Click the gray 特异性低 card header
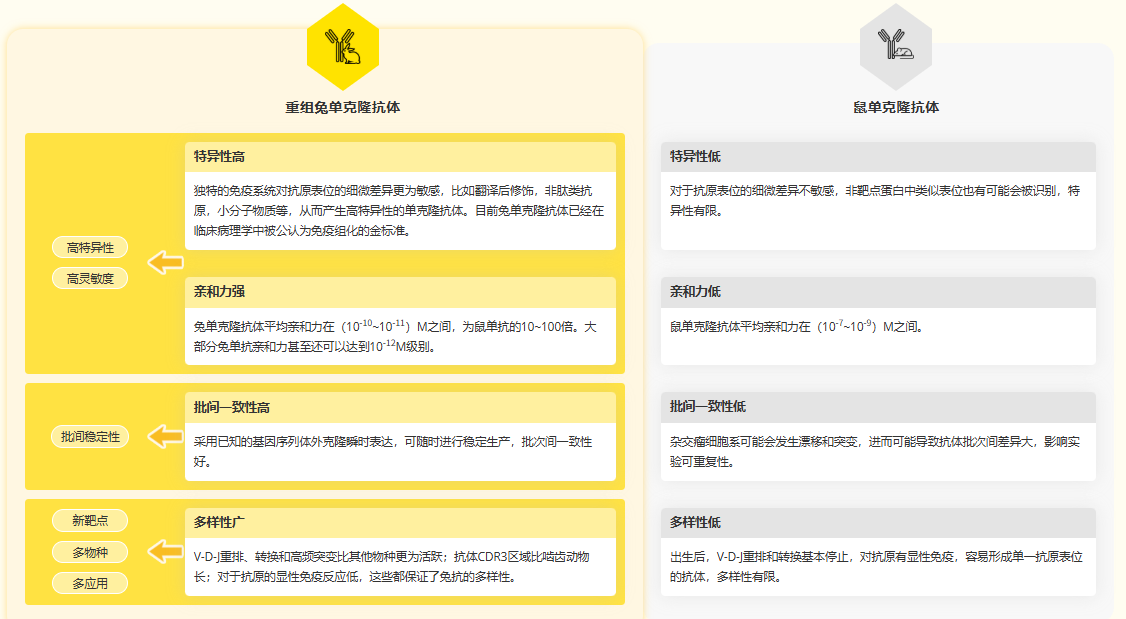The height and width of the screenshot is (619, 1126). click(x=878, y=157)
